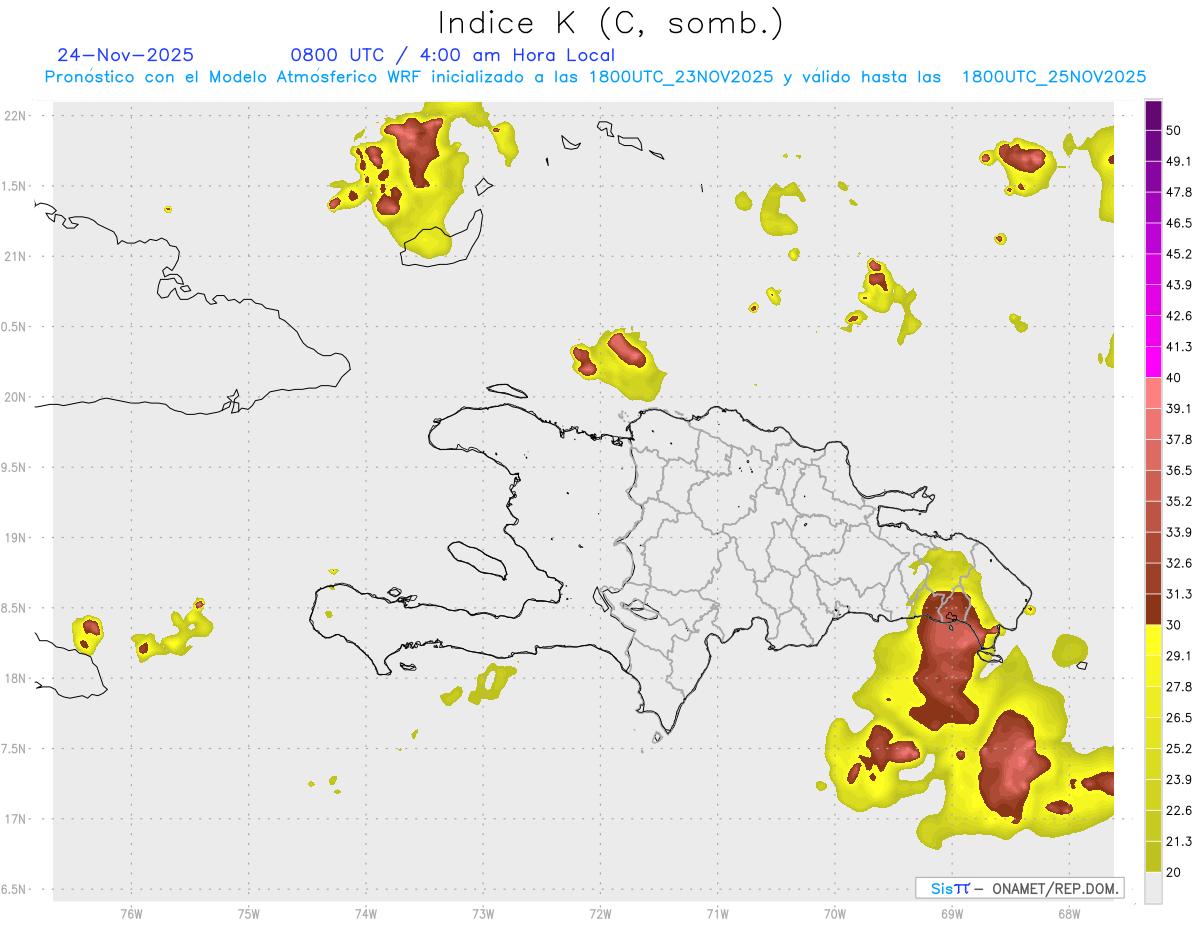Click the "35.2" color scale value
Image resolution: width=1200 pixels, height=927 pixels.
tap(1179, 501)
